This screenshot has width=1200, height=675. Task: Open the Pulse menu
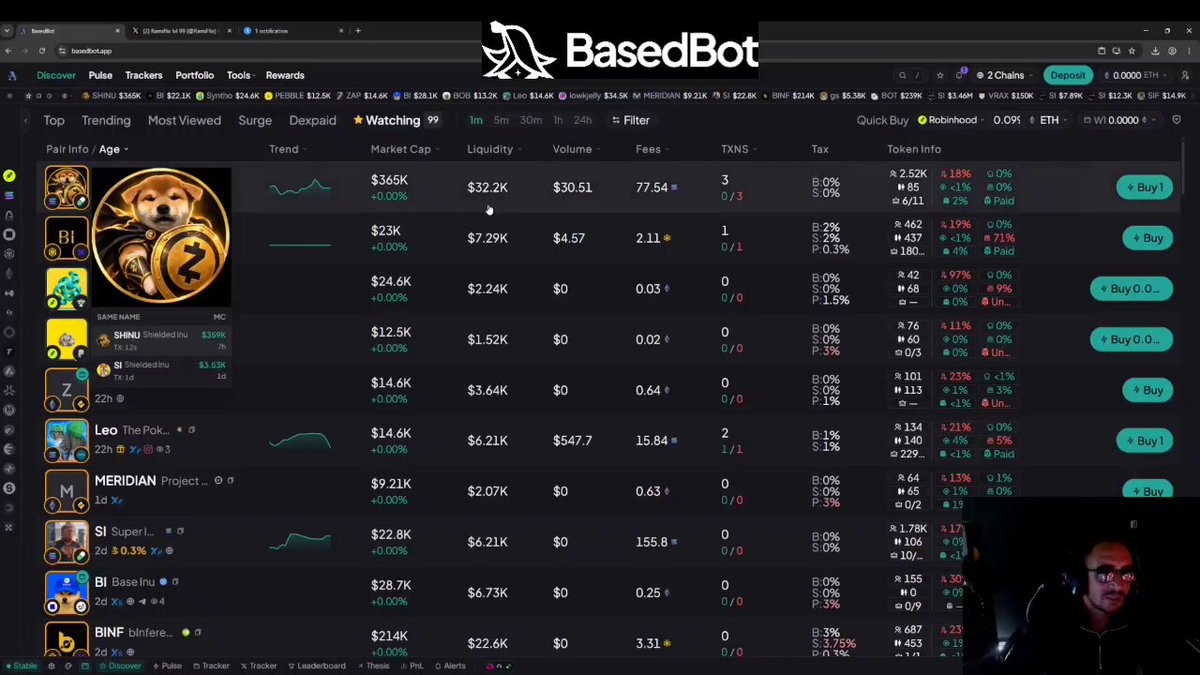[x=100, y=75]
